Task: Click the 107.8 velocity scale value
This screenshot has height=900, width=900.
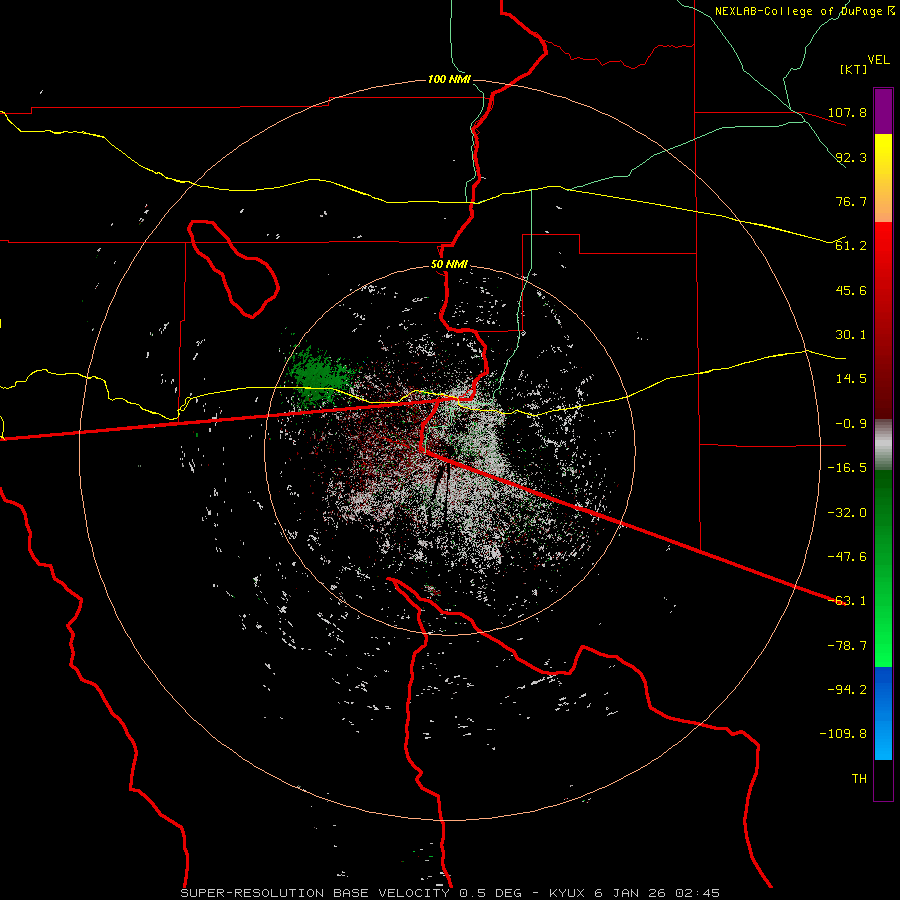Action: (847, 112)
